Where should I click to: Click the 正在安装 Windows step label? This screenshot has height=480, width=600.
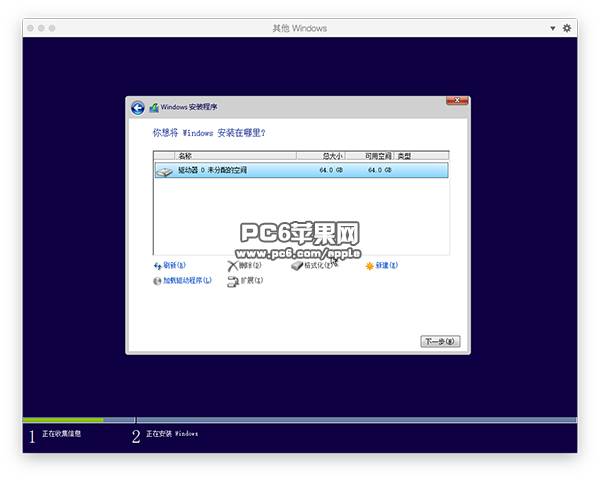[172, 434]
